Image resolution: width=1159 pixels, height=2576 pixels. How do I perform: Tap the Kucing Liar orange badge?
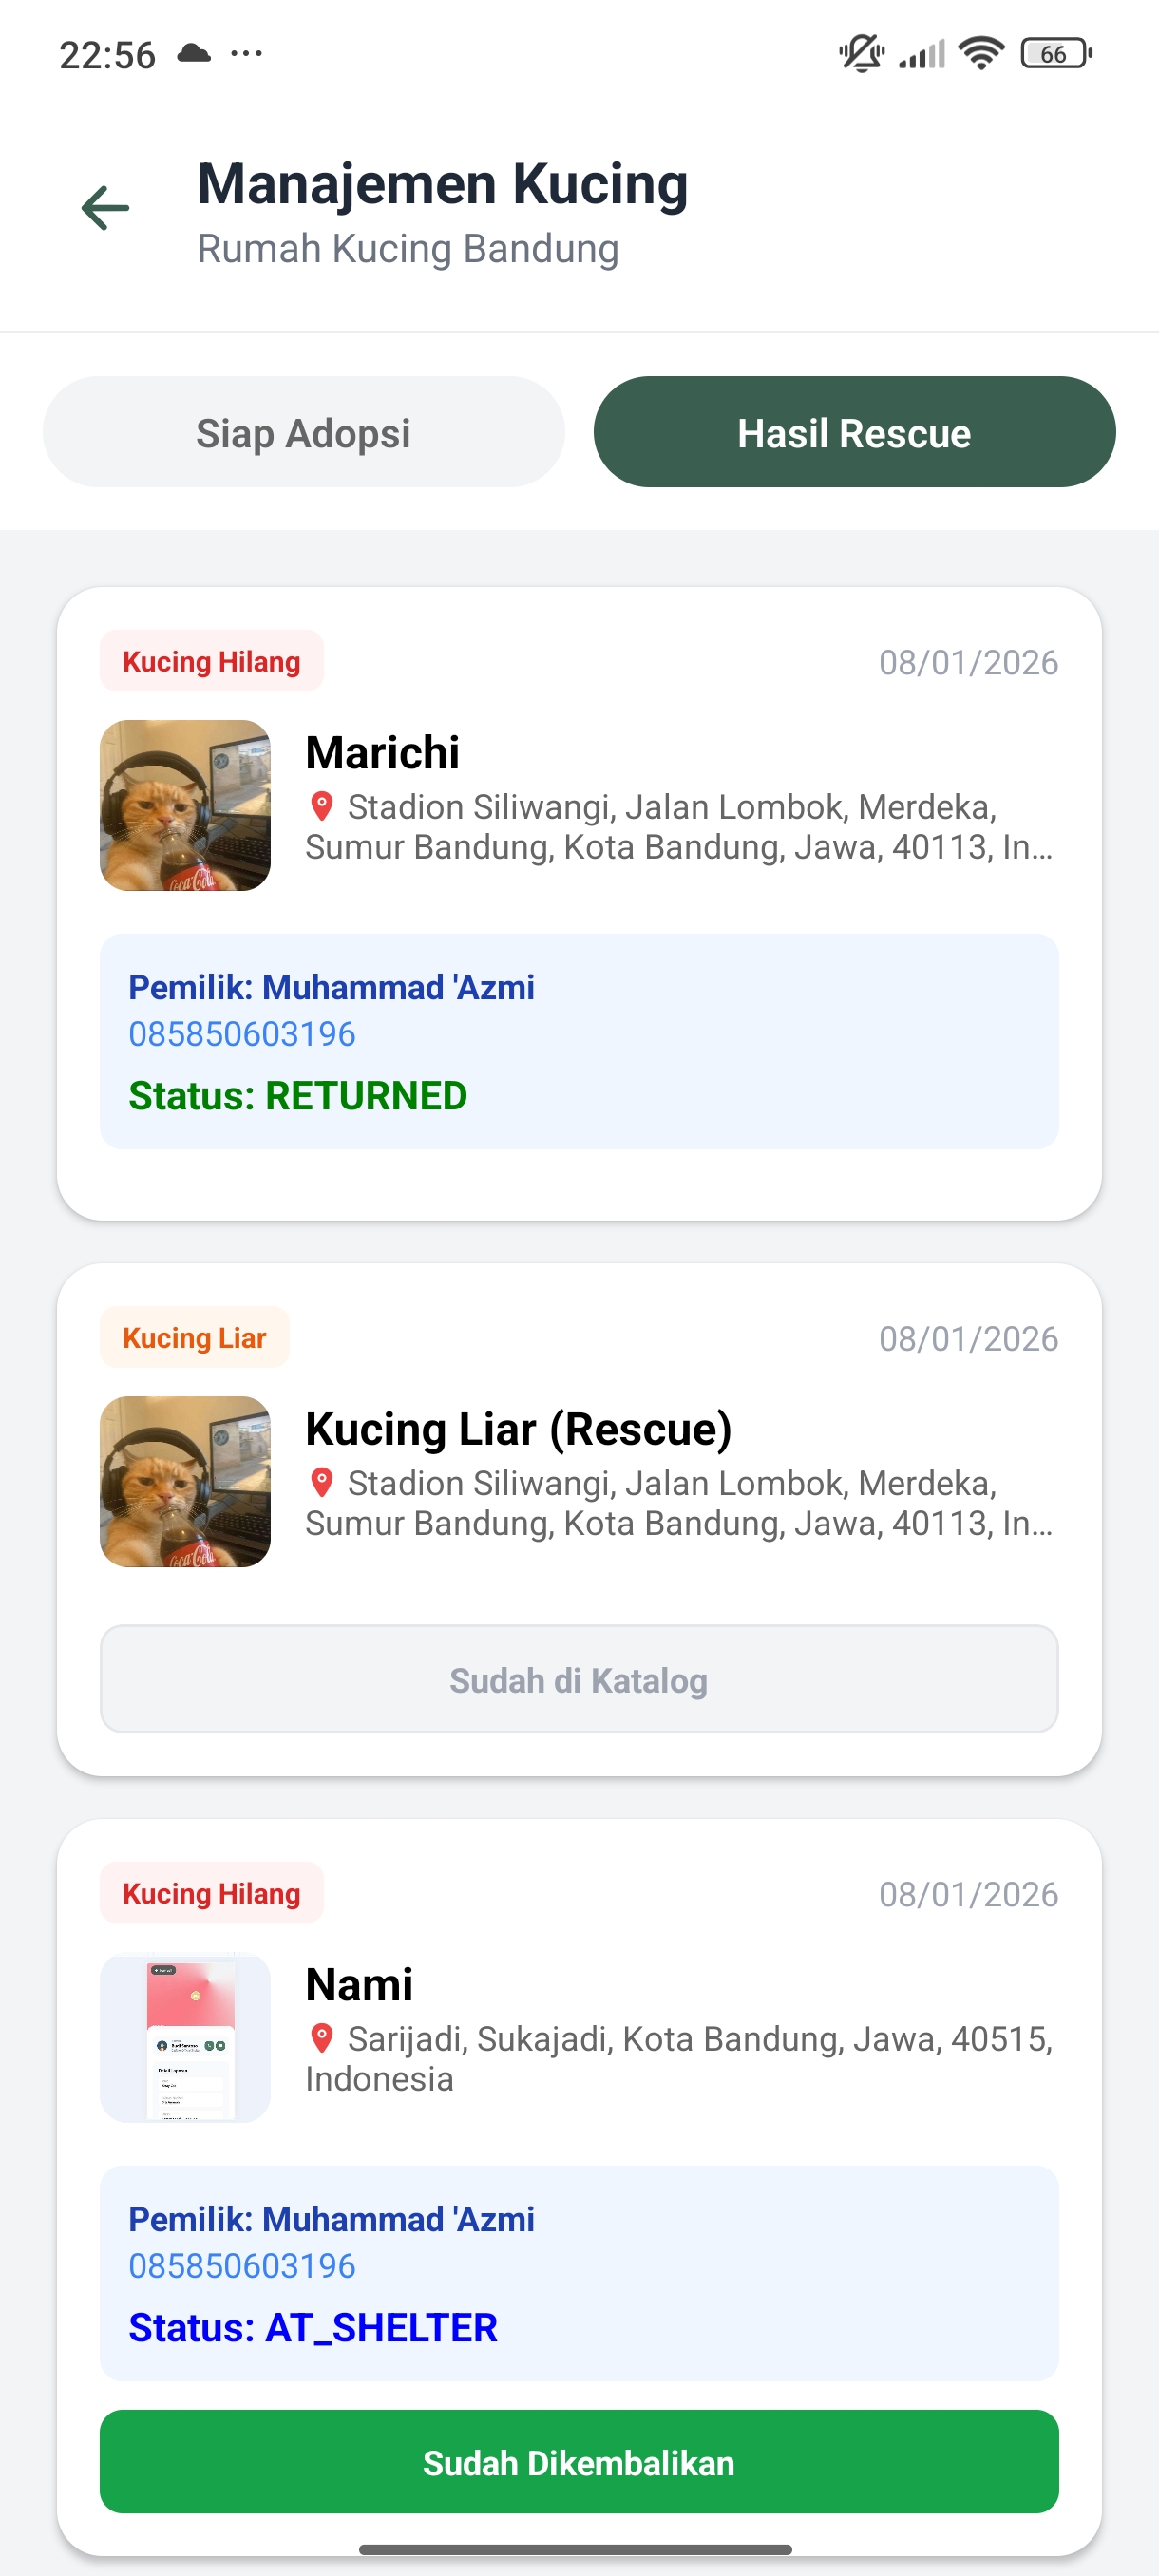click(194, 1337)
